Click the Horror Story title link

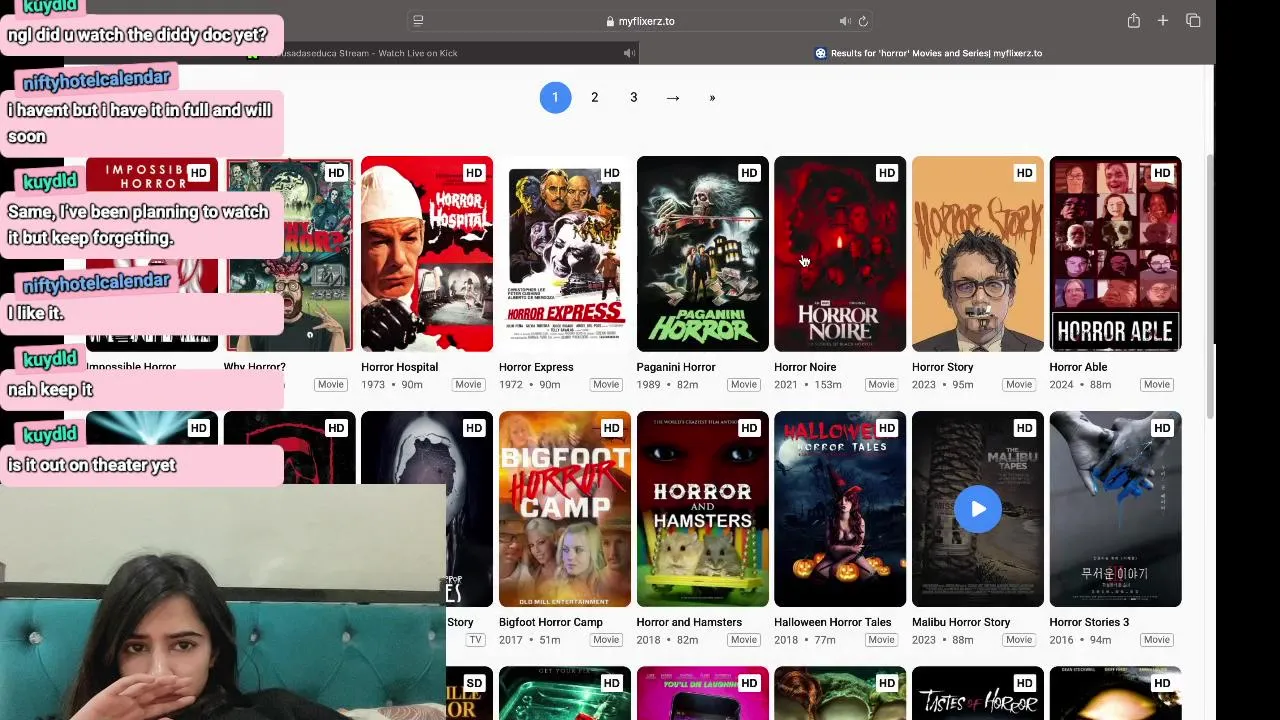tap(942, 367)
